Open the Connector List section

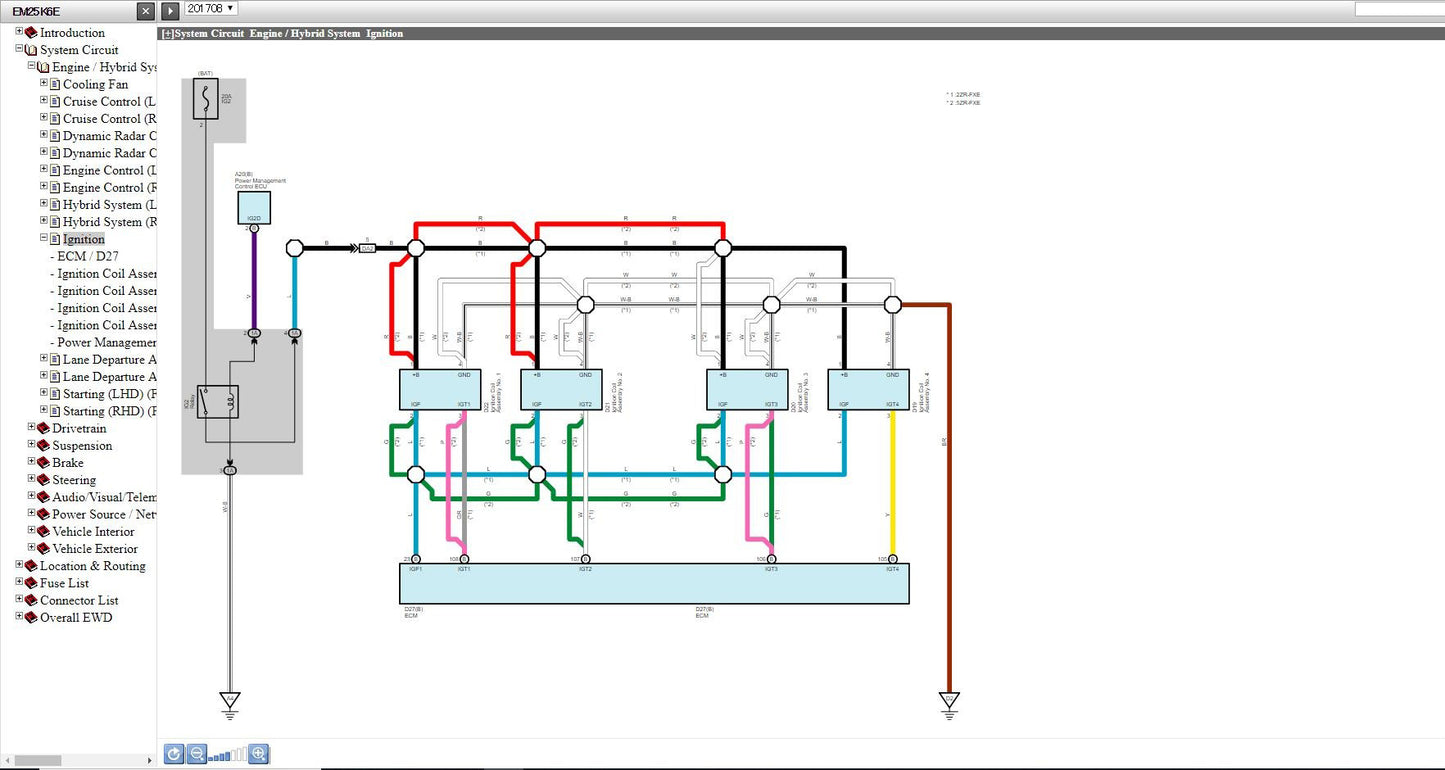79,600
